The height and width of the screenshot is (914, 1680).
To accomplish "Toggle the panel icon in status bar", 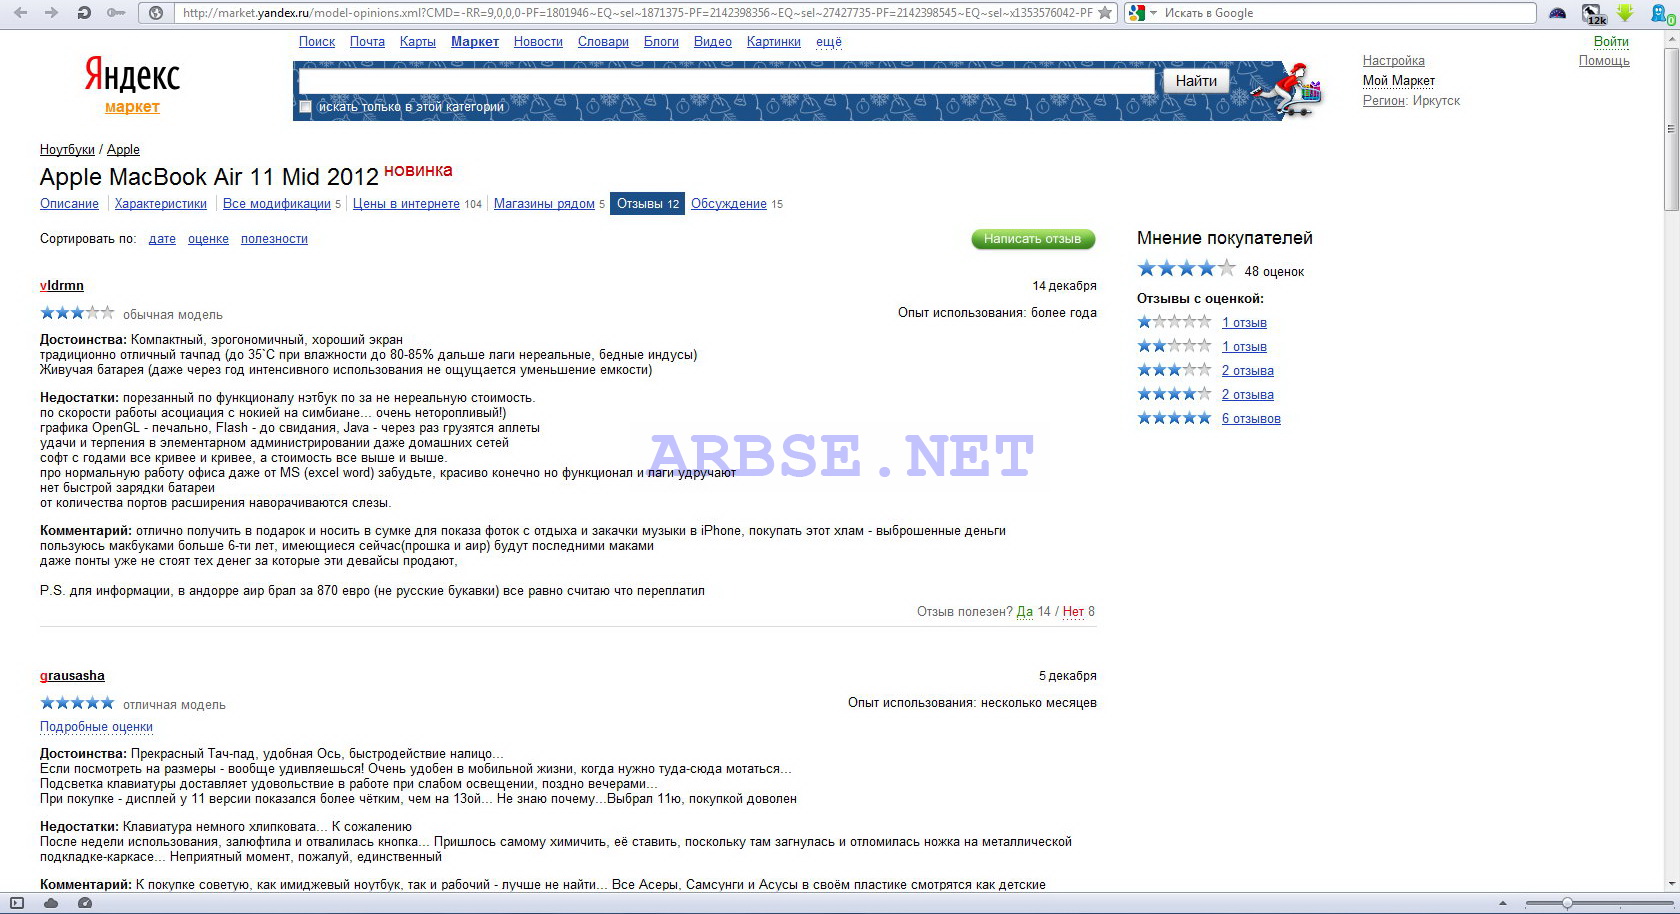I will [17, 903].
